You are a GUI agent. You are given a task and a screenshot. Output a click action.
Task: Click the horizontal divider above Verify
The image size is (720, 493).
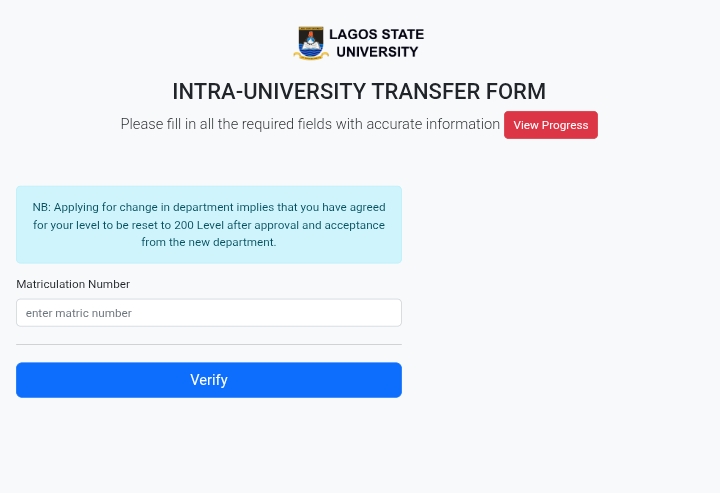pos(208,345)
